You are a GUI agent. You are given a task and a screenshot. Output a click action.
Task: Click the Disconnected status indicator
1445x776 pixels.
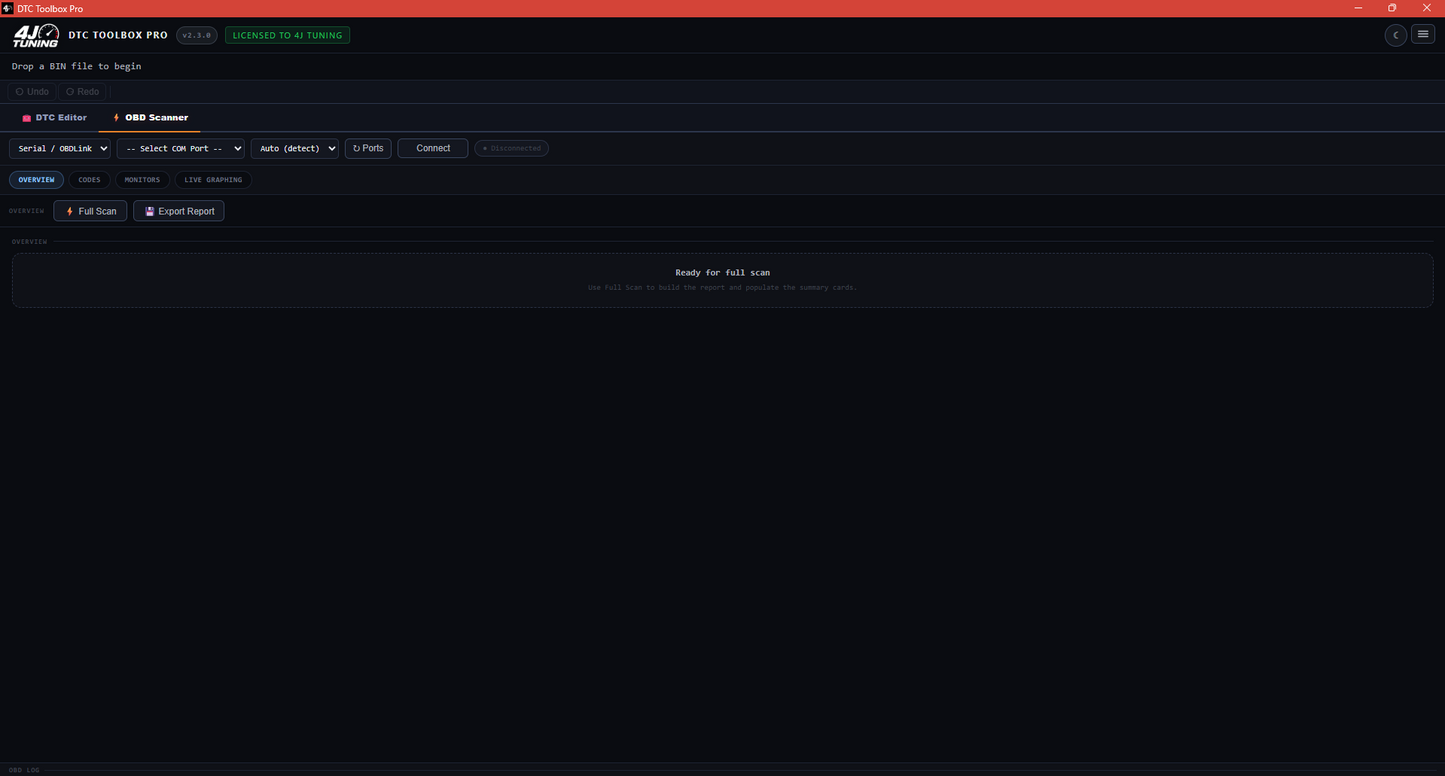point(512,148)
